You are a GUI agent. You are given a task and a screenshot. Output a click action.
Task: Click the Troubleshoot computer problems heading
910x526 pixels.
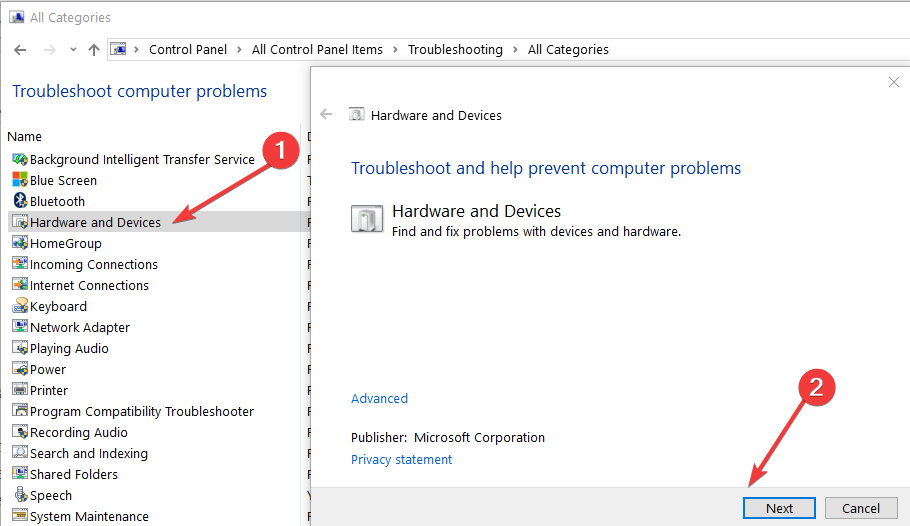(x=139, y=91)
